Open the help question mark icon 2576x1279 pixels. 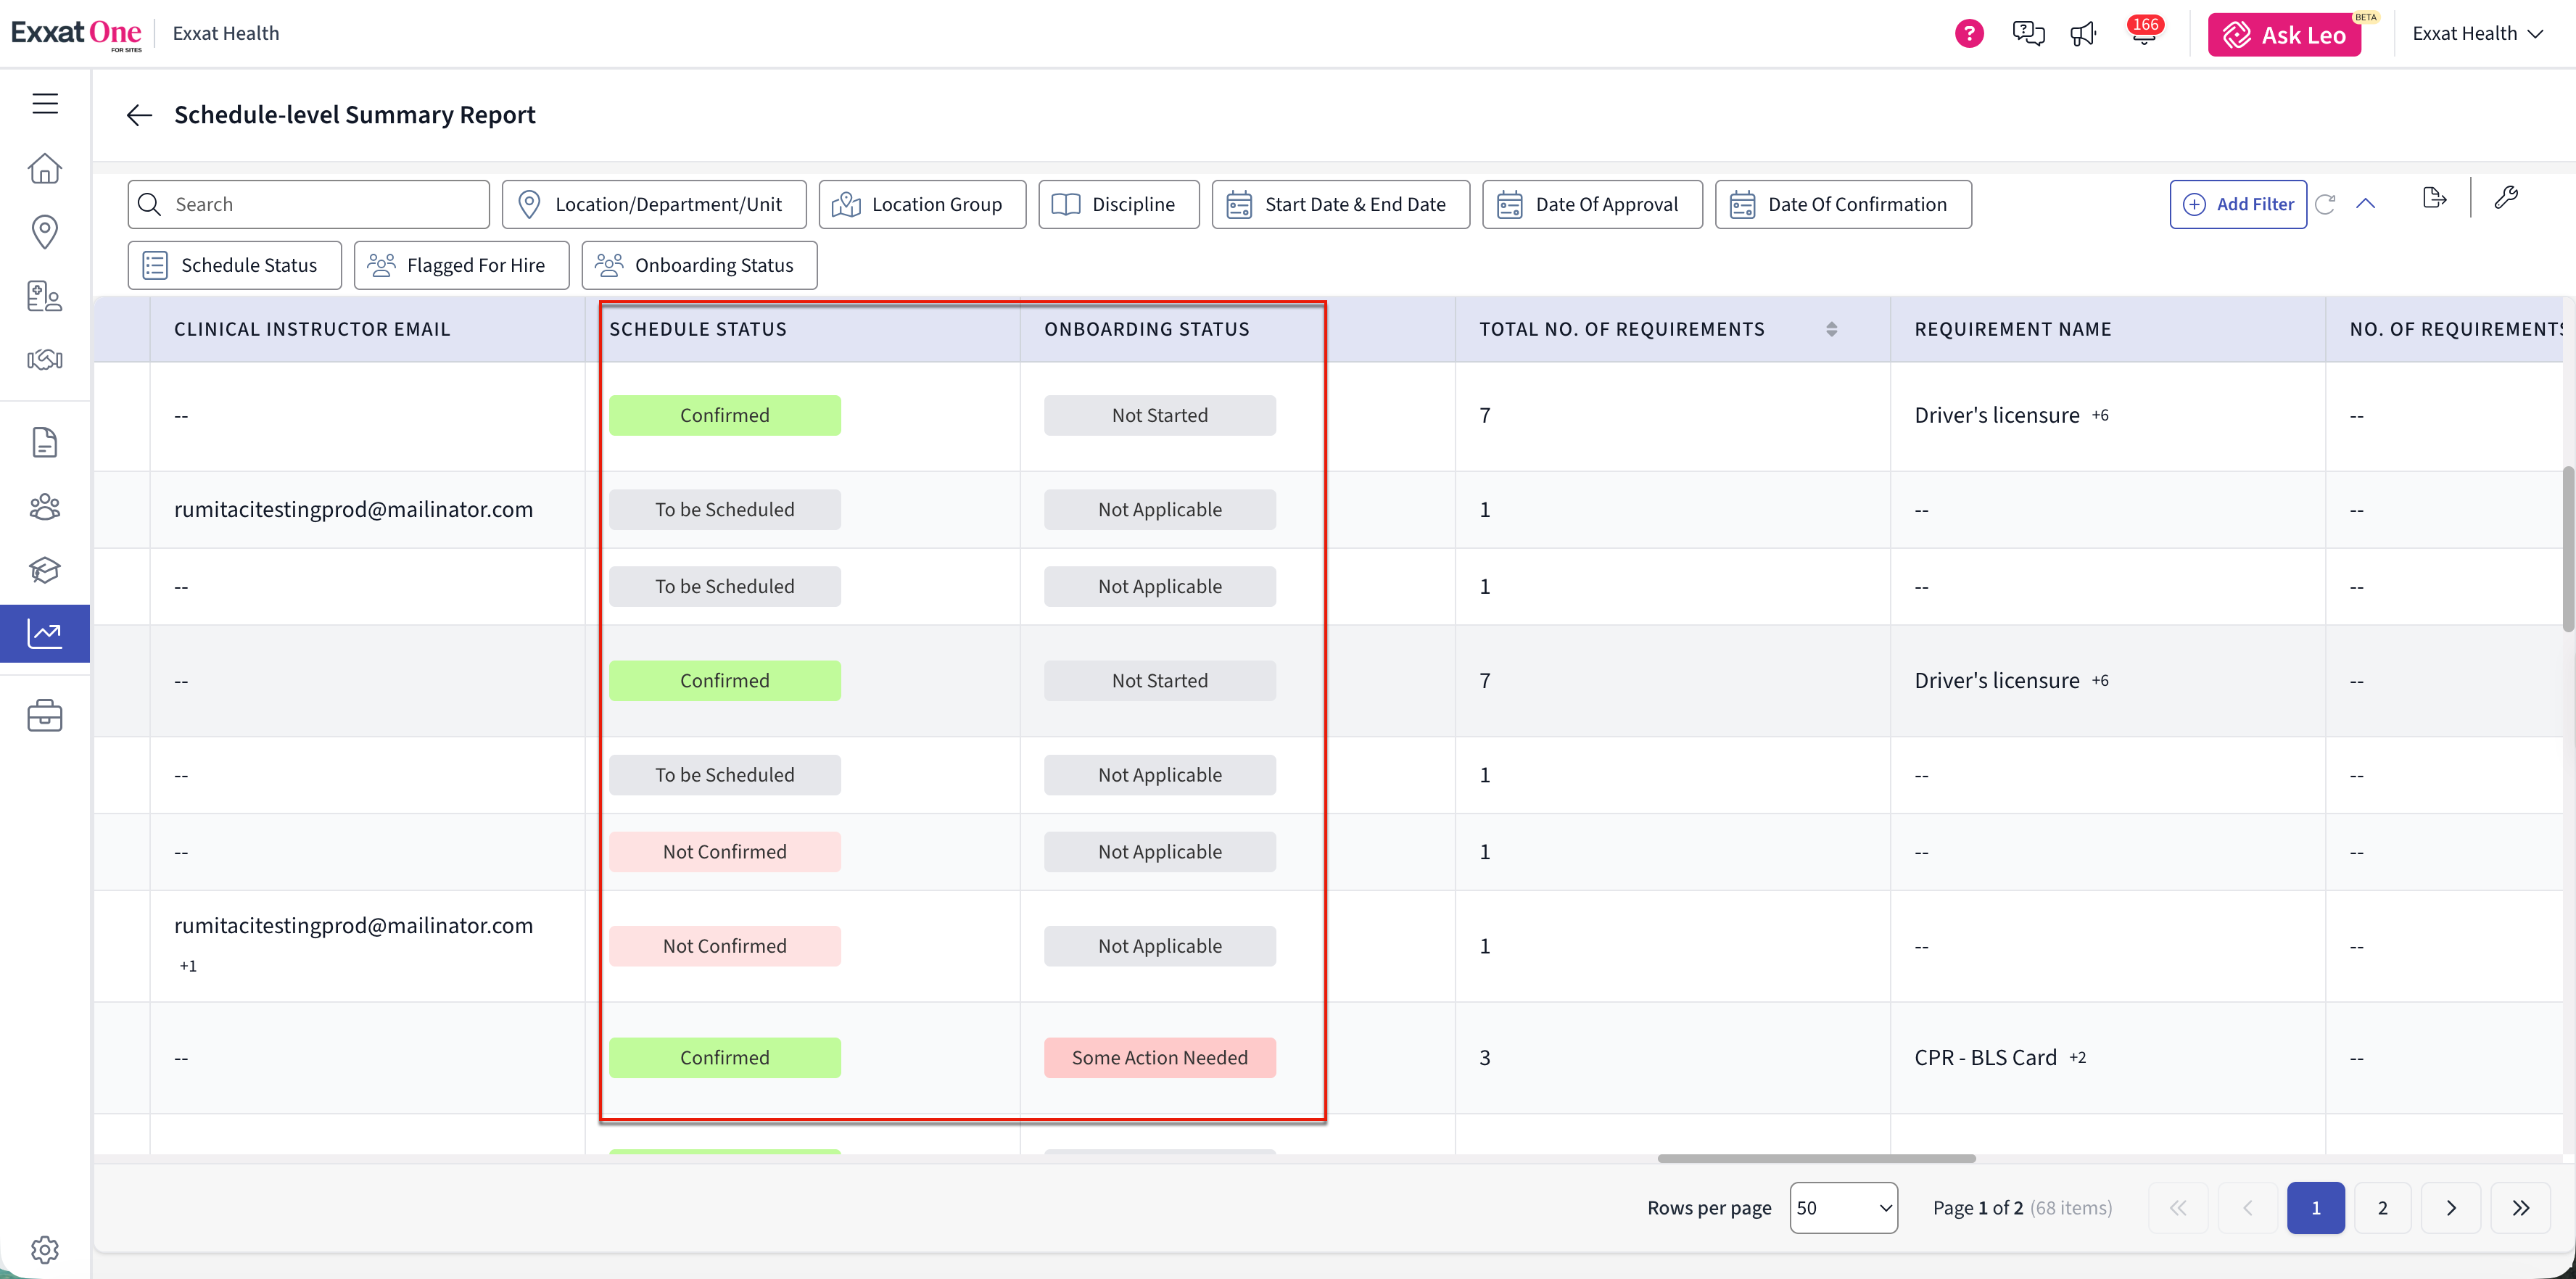click(x=1969, y=34)
